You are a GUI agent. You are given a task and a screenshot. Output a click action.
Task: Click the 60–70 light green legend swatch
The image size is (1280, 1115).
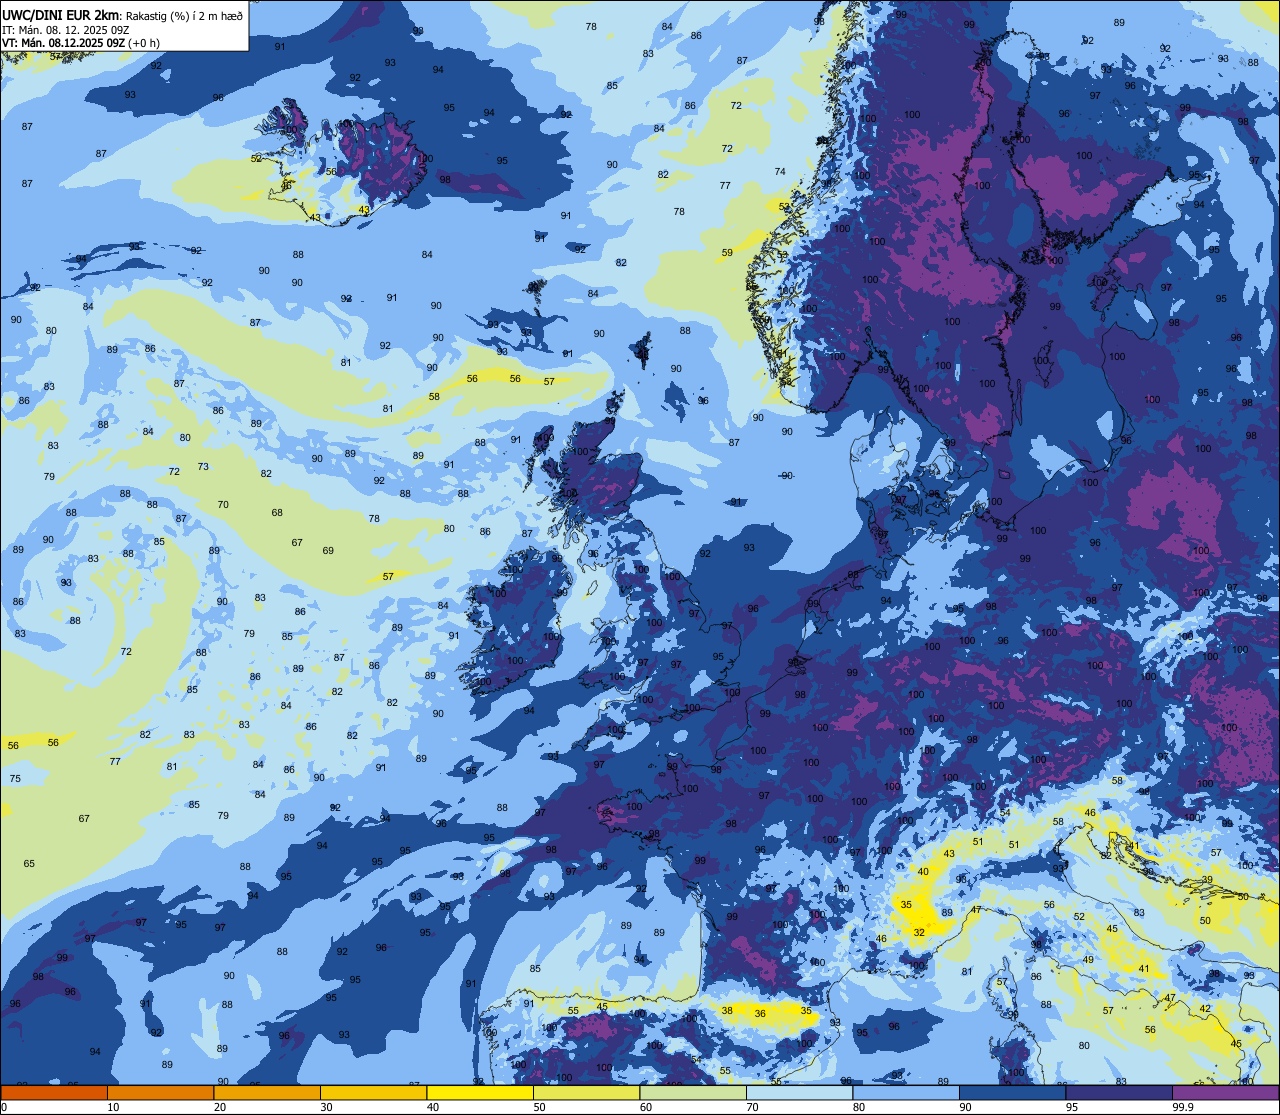[693, 1092]
